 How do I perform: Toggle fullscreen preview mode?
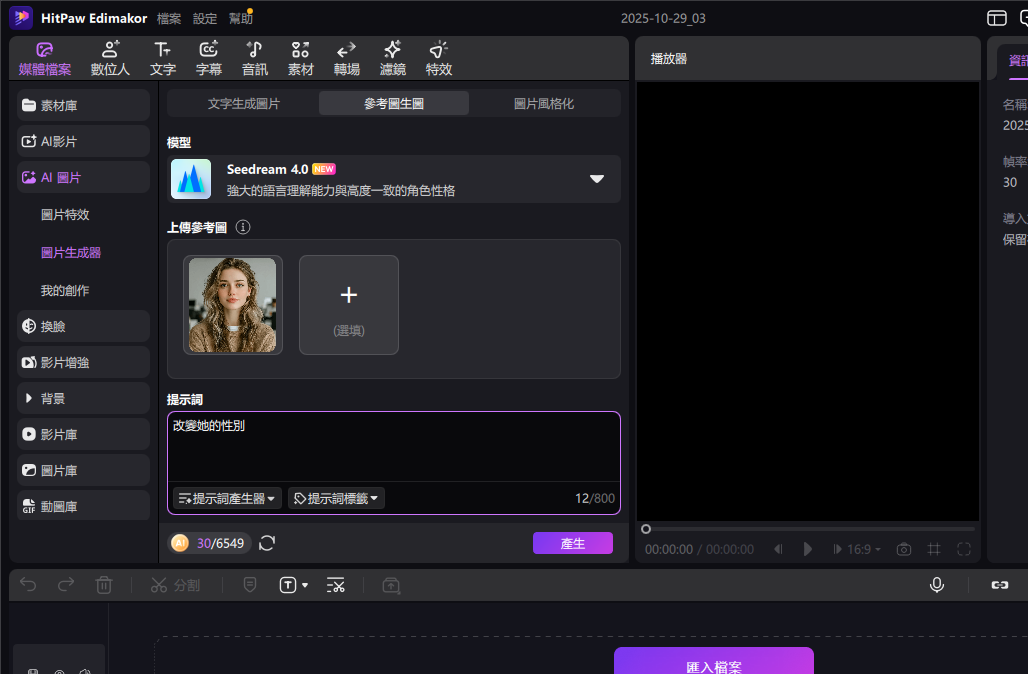963,549
